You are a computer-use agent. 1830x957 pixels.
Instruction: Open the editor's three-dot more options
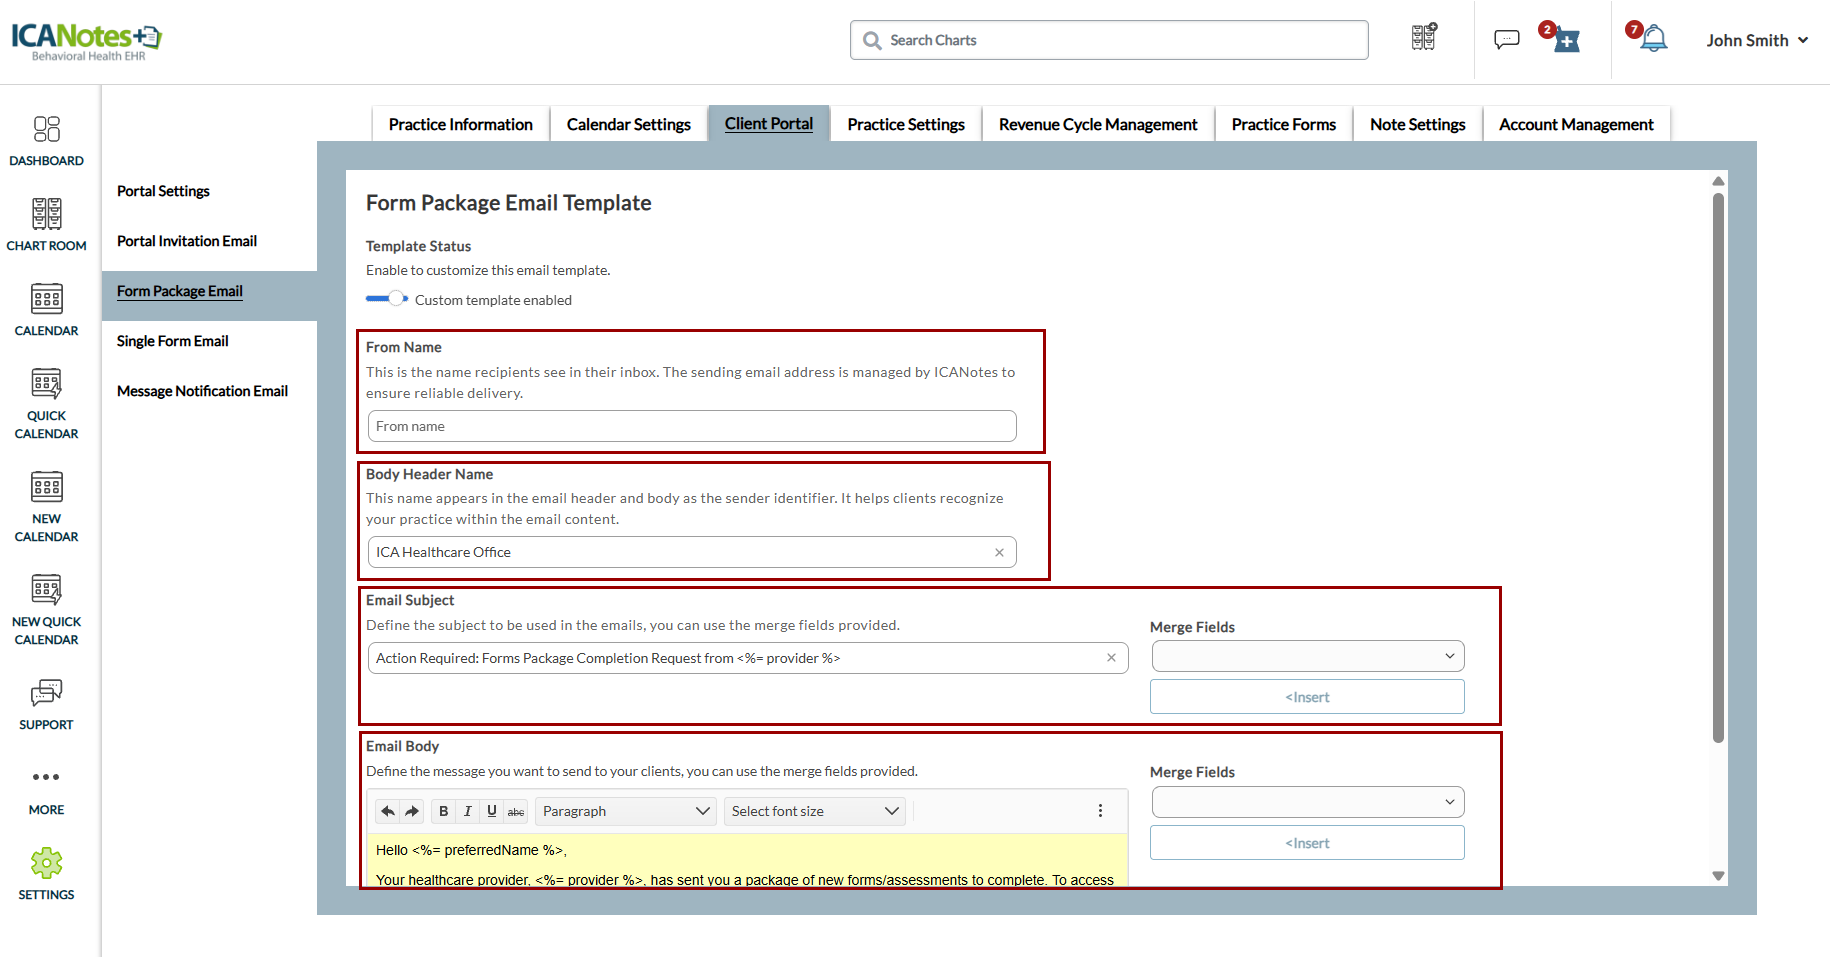[x=1100, y=811]
